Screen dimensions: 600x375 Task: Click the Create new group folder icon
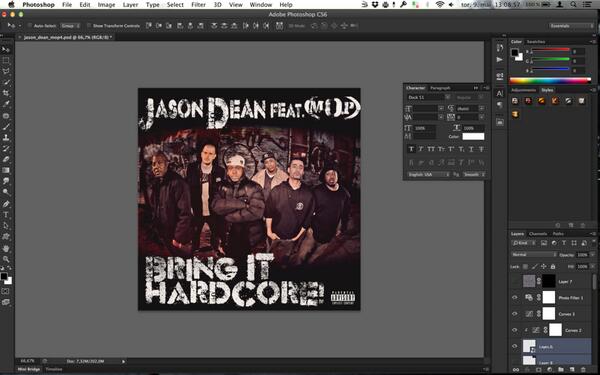coord(561,370)
